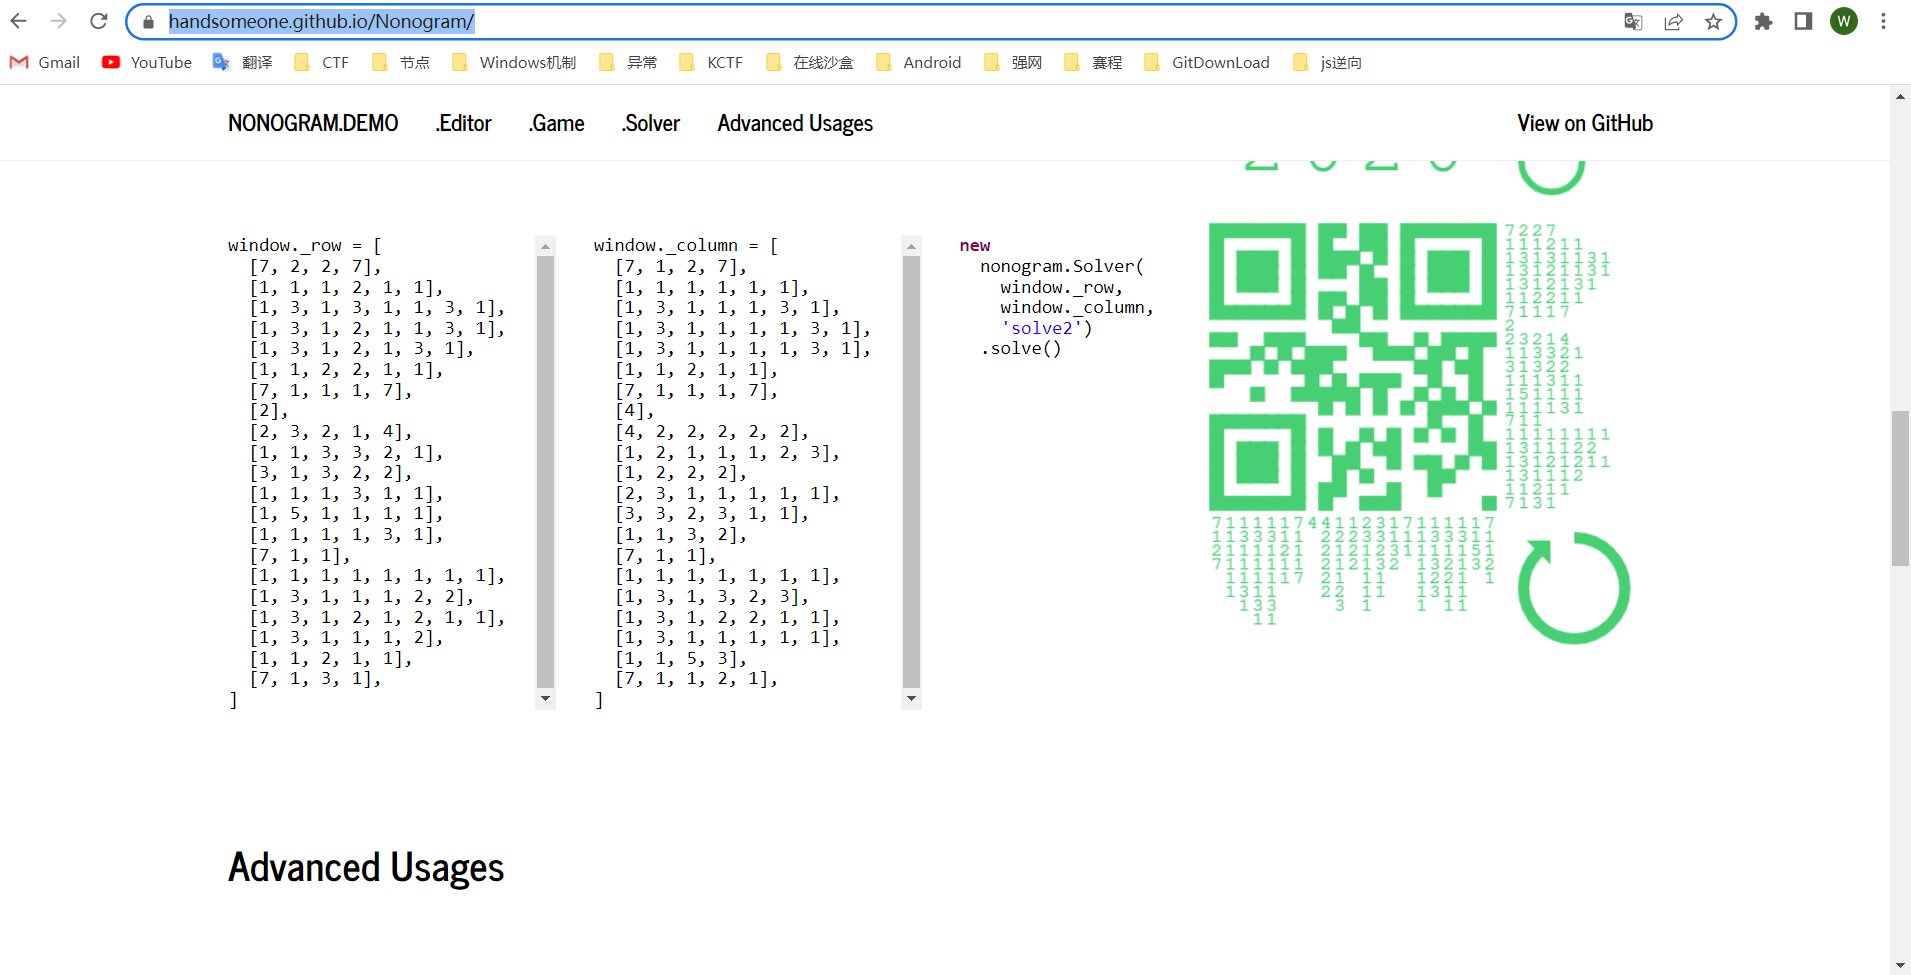Click the down arrow of the column textarea scrollbar
The width and height of the screenshot is (1911, 975).
pos(911,699)
